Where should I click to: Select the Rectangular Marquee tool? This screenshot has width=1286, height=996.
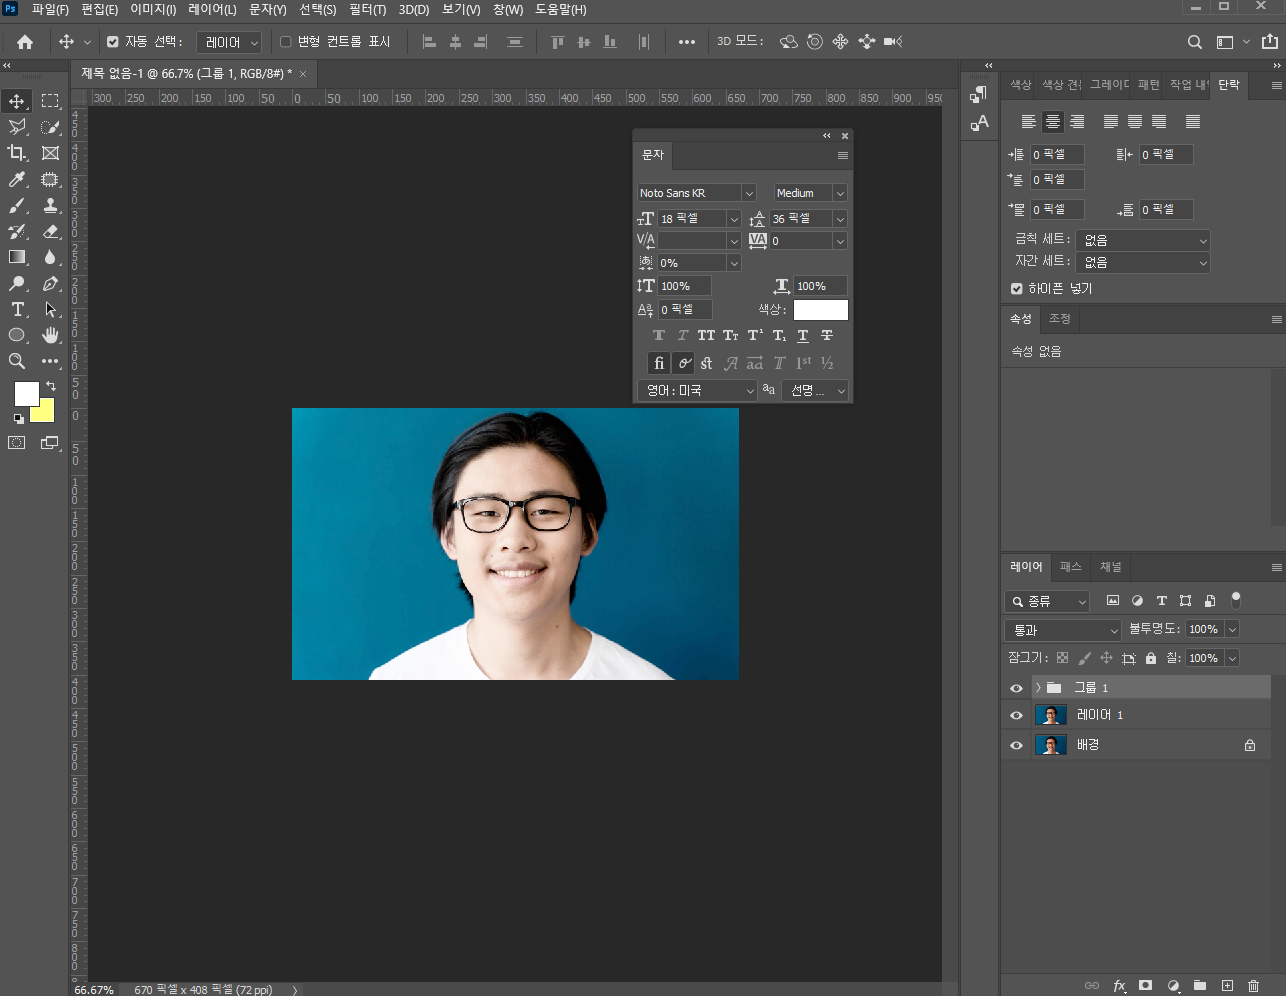(50, 101)
